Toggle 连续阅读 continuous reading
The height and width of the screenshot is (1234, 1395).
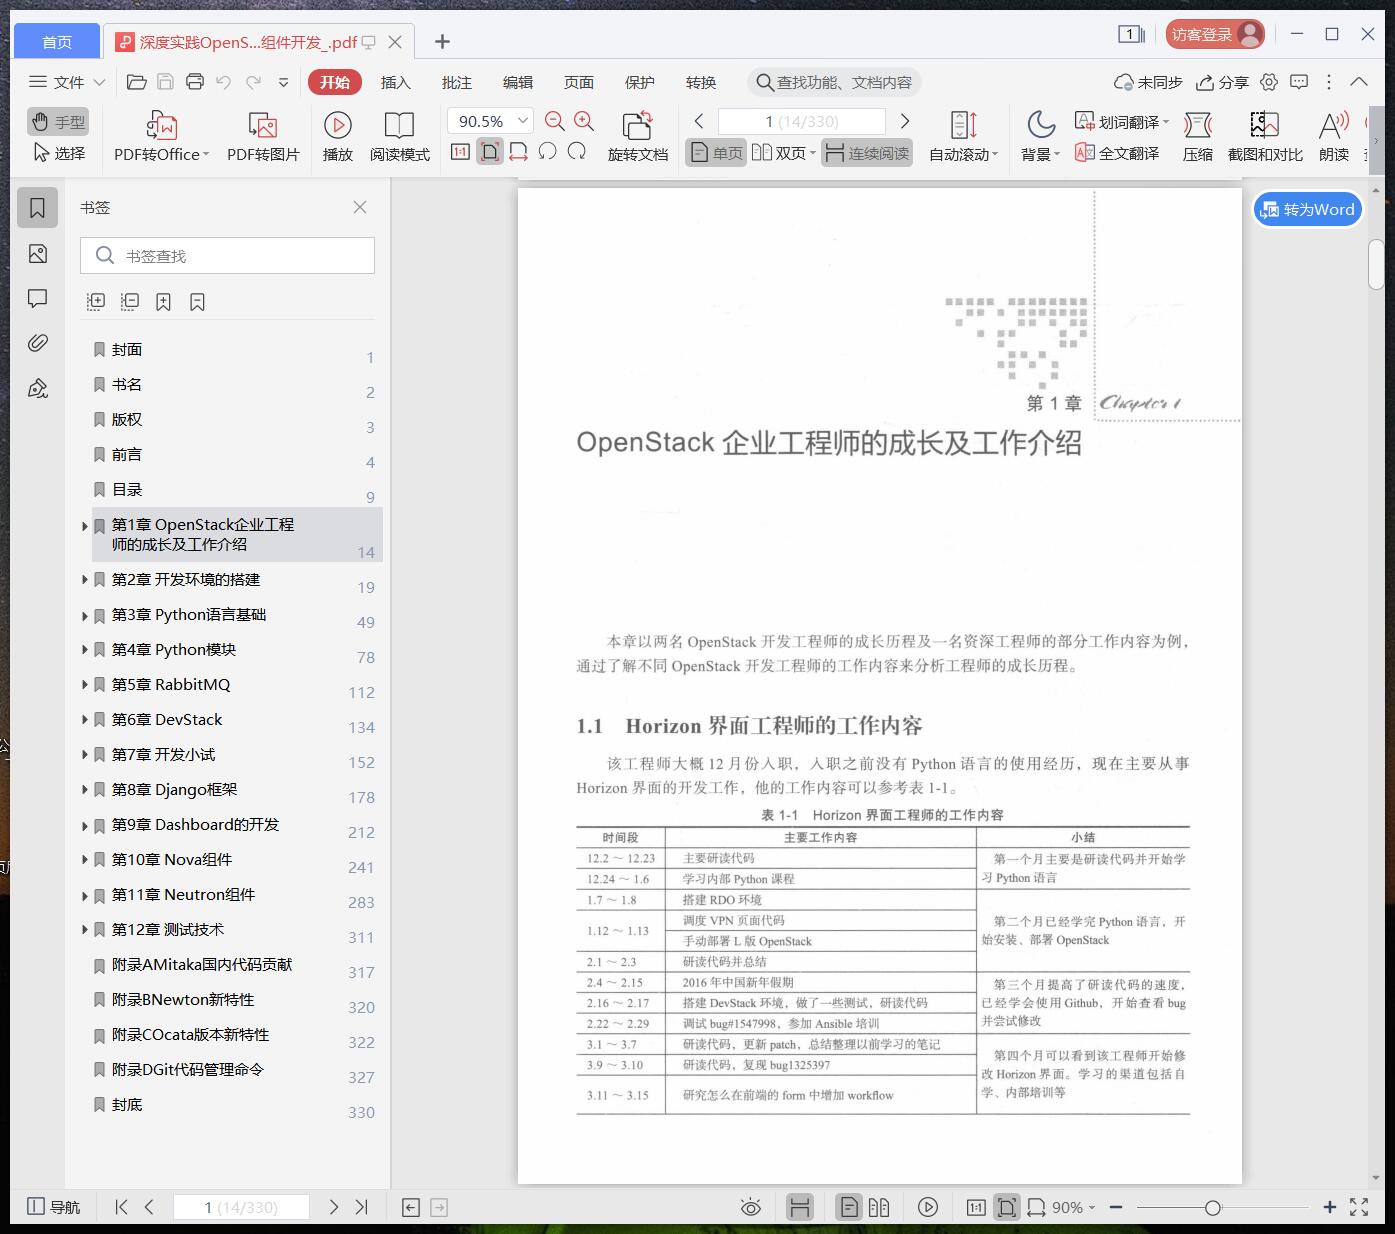pos(867,153)
